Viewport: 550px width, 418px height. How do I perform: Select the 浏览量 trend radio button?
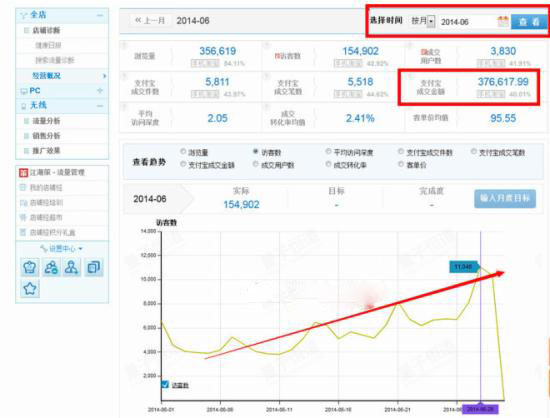point(183,151)
